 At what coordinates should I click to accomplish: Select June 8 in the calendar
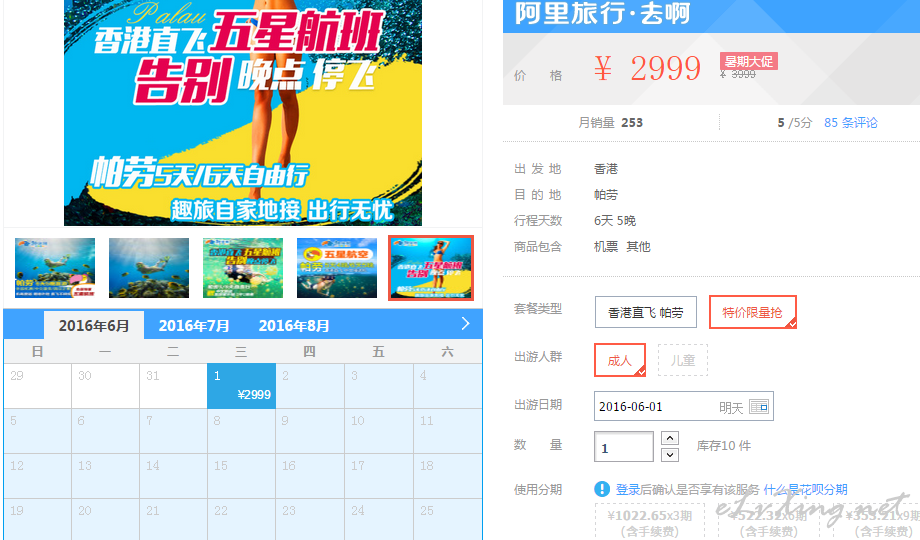[x=242, y=431]
